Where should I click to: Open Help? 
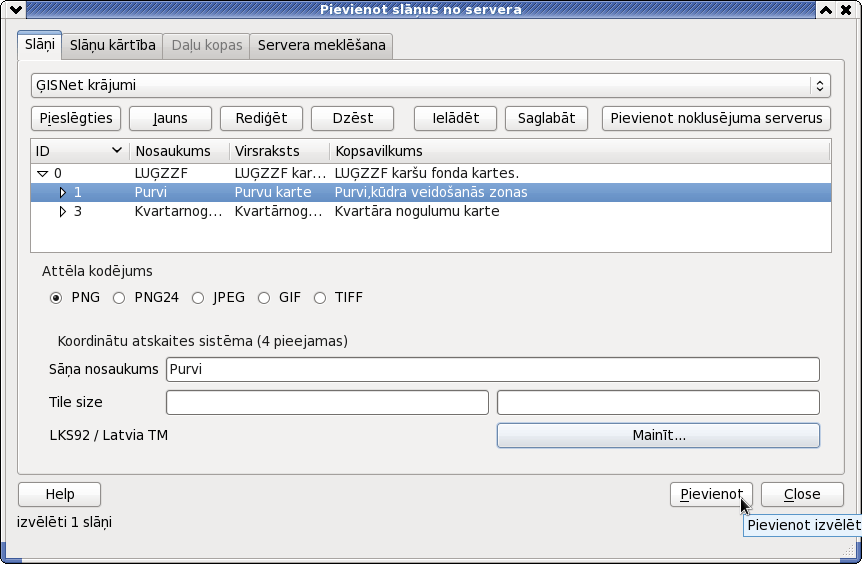click(x=59, y=494)
